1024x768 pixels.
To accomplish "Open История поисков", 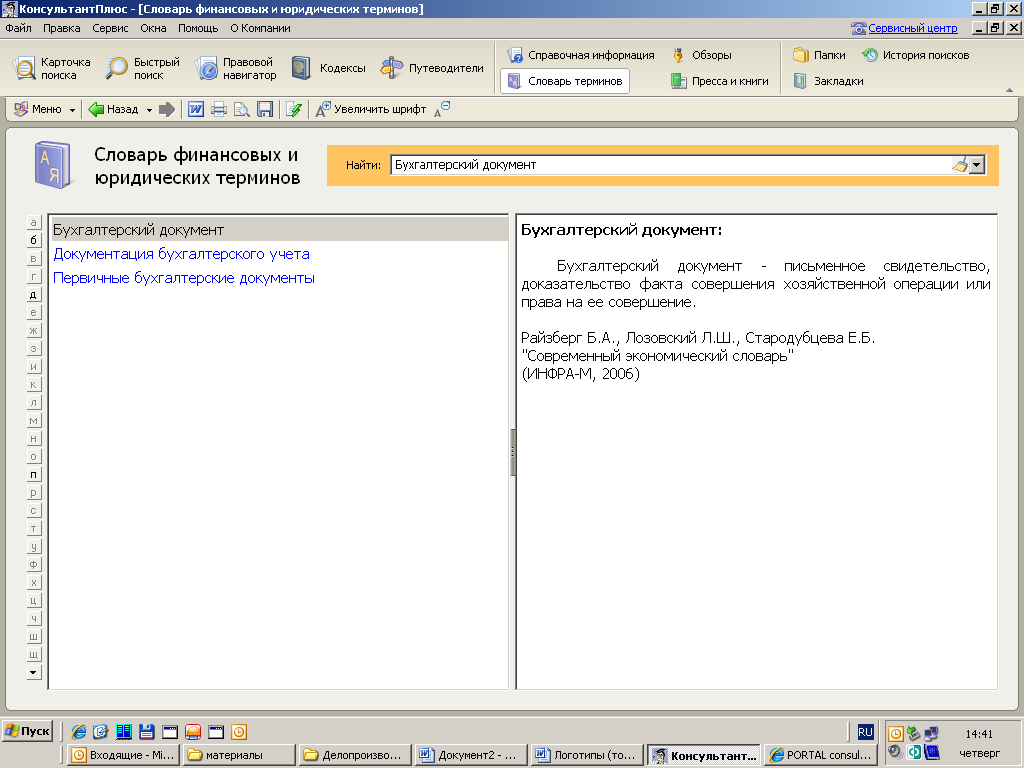I will [x=916, y=55].
